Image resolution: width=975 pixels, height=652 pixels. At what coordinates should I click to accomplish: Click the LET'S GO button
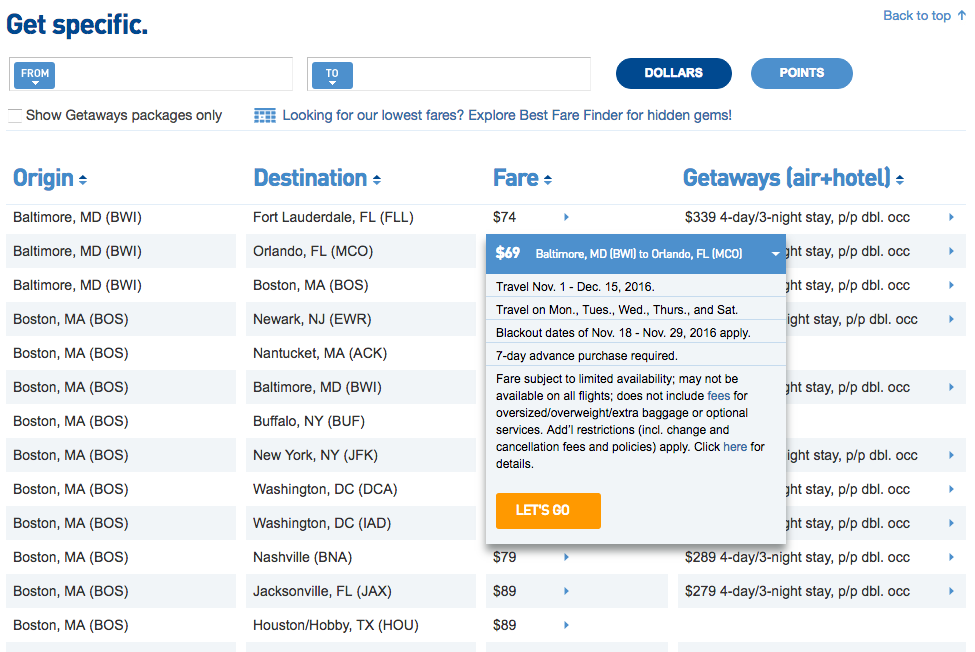click(548, 510)
